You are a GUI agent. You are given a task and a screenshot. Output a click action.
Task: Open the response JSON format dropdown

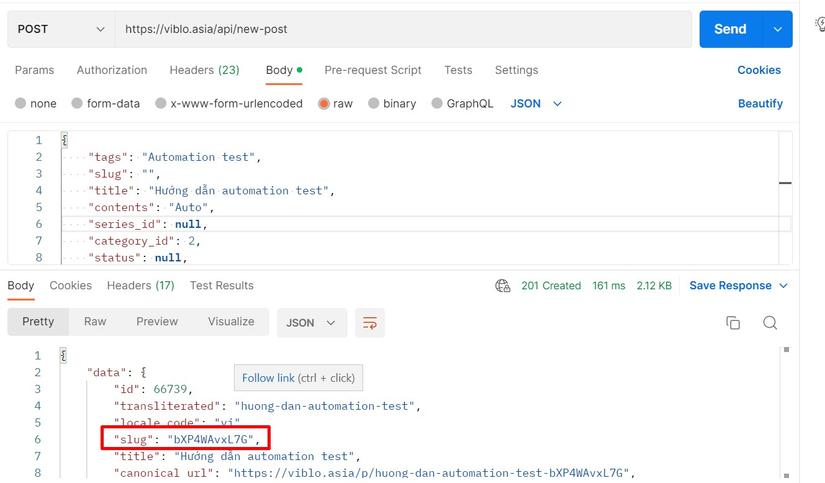coord(311,323)
